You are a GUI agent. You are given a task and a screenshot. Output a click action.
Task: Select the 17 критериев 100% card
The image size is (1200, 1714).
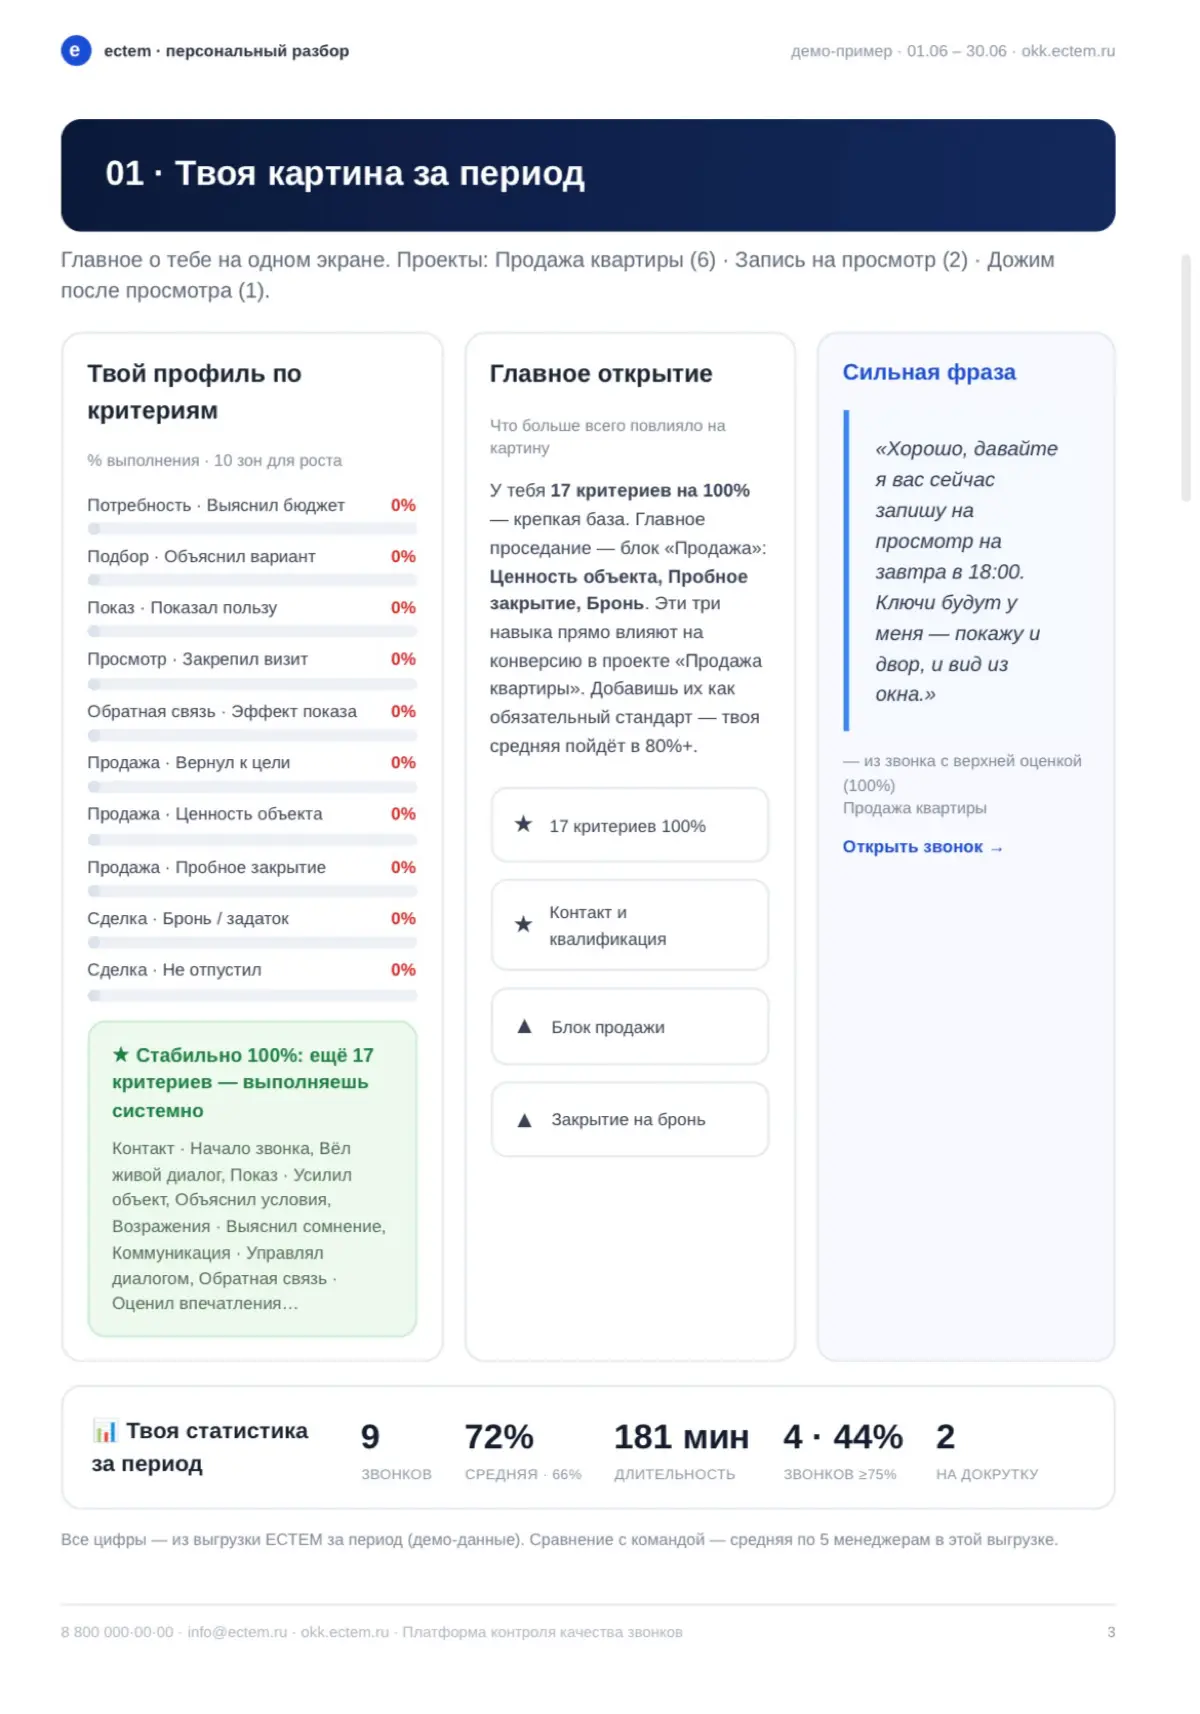click(x=630, y=825)
